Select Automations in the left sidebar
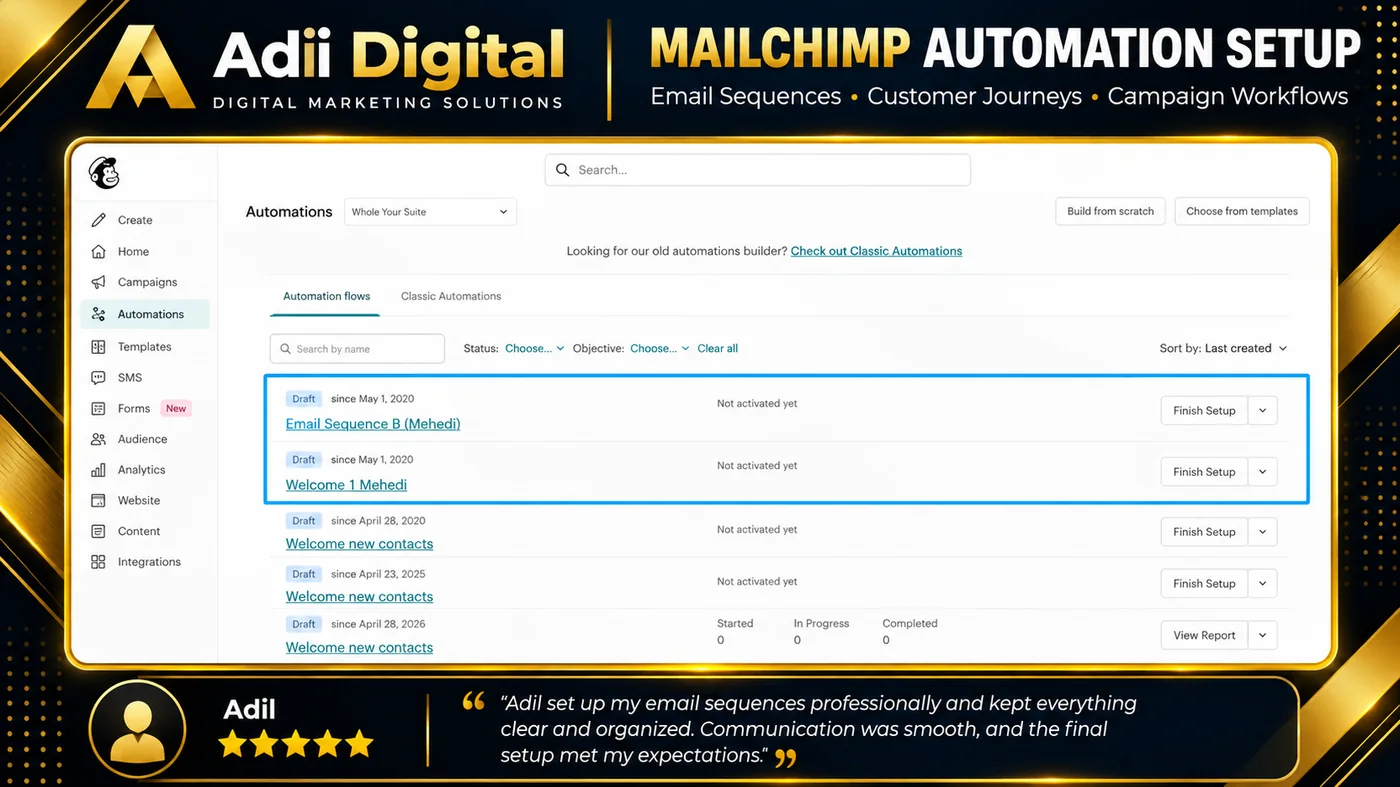 click(145, 314)
